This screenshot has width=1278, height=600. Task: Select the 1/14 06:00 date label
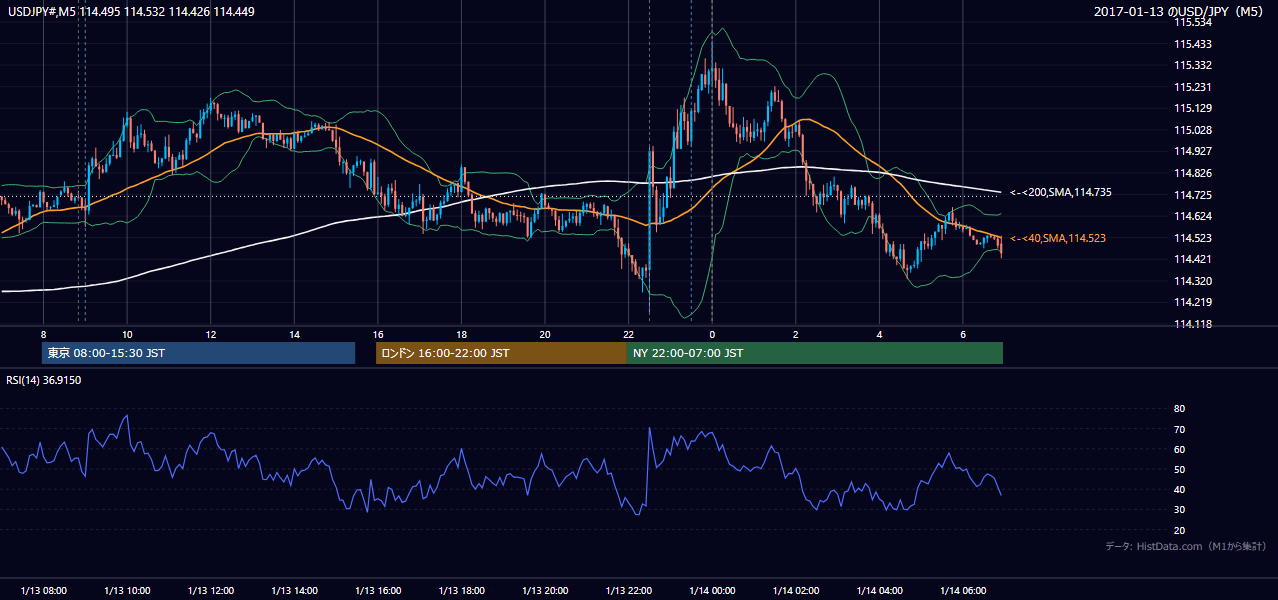[962, 591]
